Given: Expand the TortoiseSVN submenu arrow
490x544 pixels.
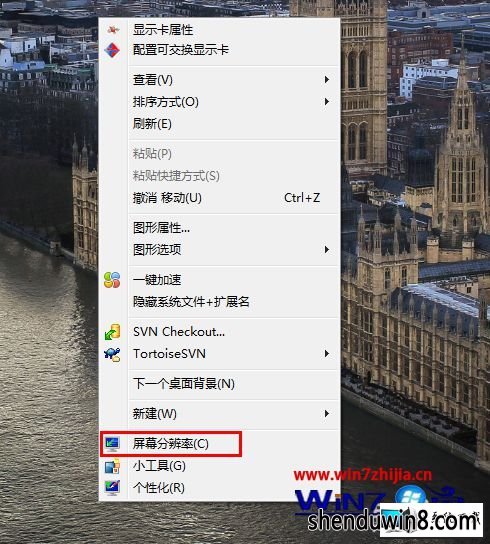Looking at the screenshot, I should [x=327, y=354].
